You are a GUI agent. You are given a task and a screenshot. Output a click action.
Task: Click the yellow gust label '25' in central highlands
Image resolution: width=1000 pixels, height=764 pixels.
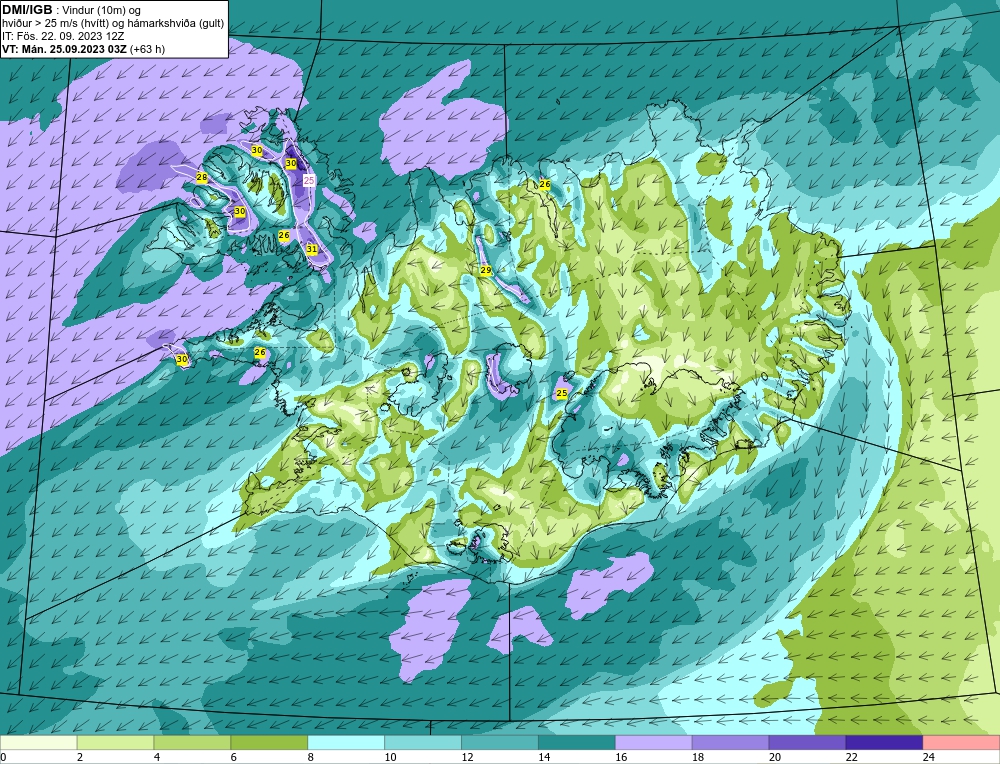[562, 393]
